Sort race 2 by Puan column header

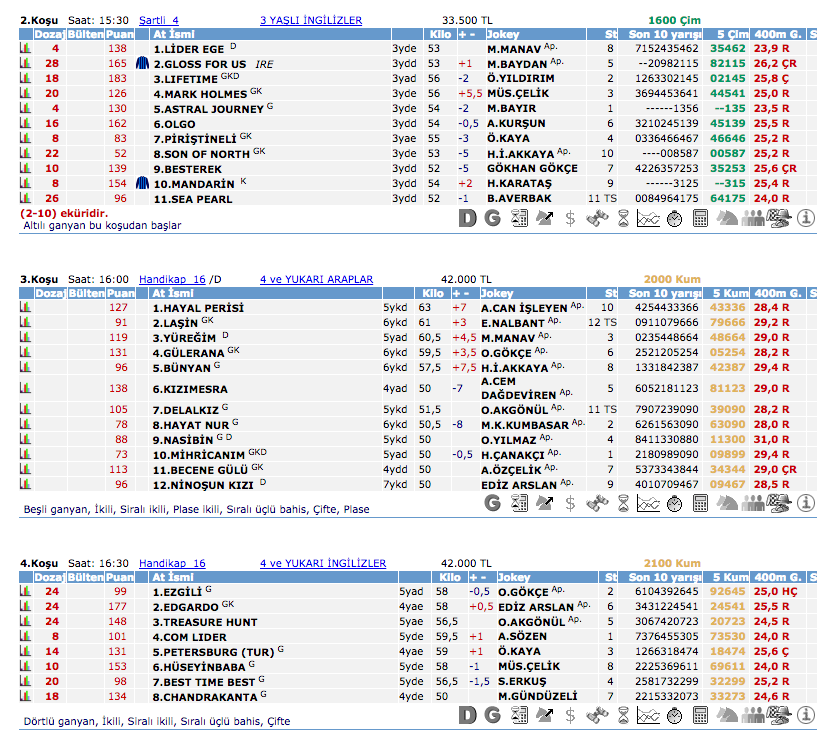pyautogui.click(x=118, y=34)
